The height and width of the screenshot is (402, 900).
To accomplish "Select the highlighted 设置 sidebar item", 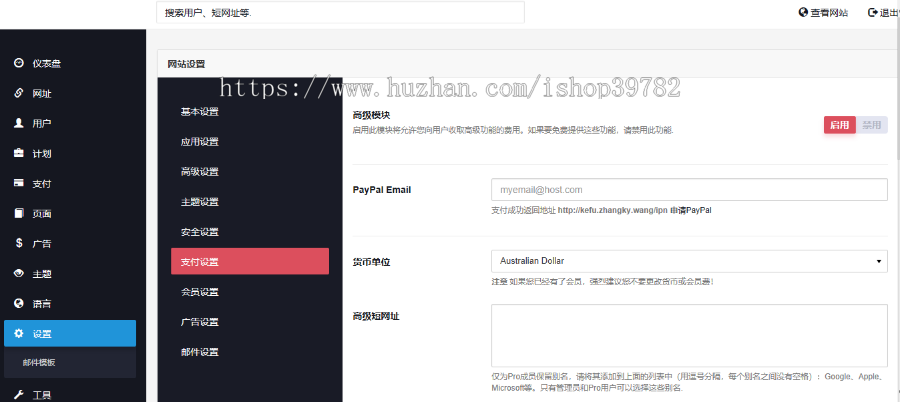I will click(x=70, y=333).
